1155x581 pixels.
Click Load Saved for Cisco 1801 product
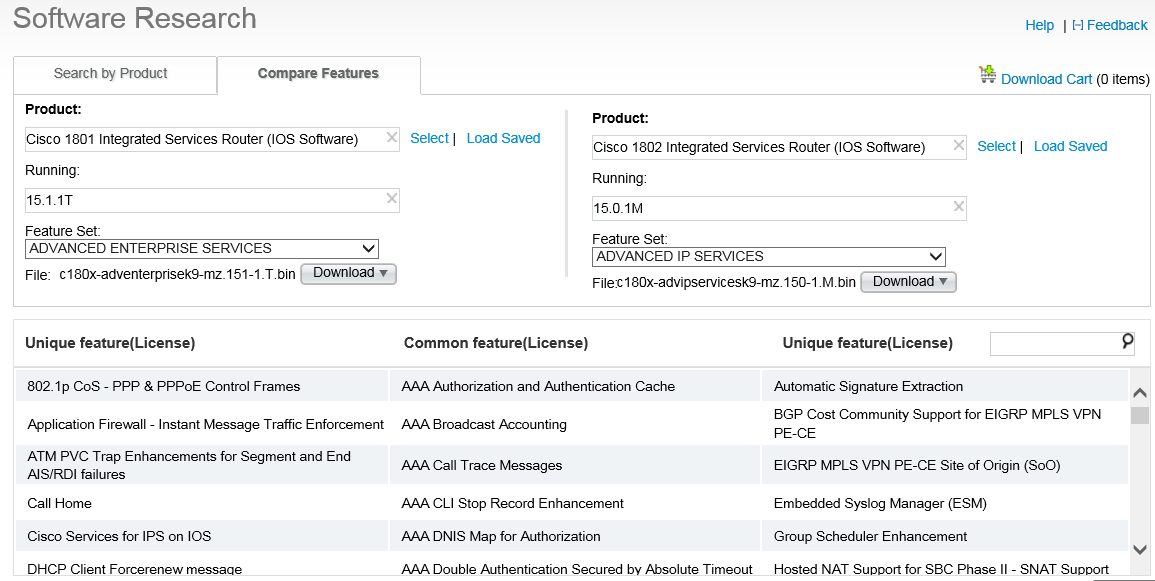(x=503, y=138)
